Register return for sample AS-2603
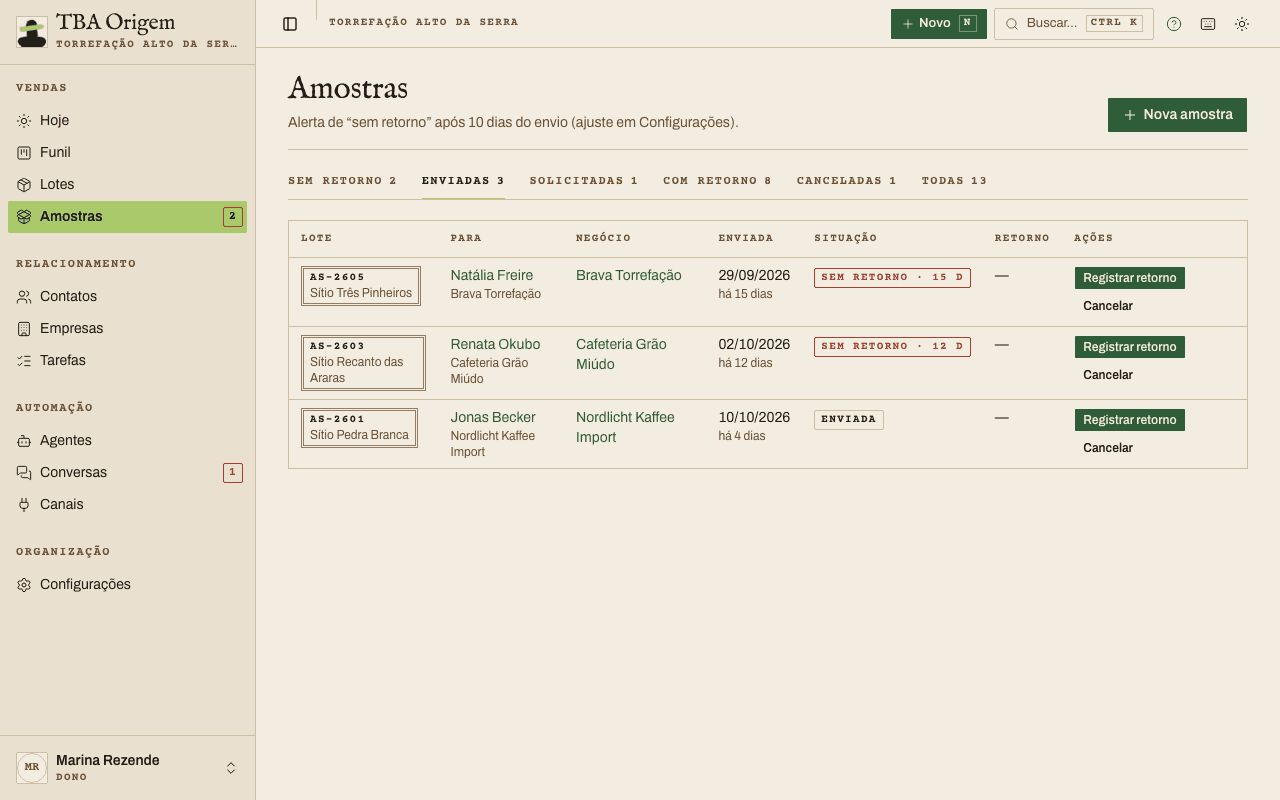 [1130, 347]
